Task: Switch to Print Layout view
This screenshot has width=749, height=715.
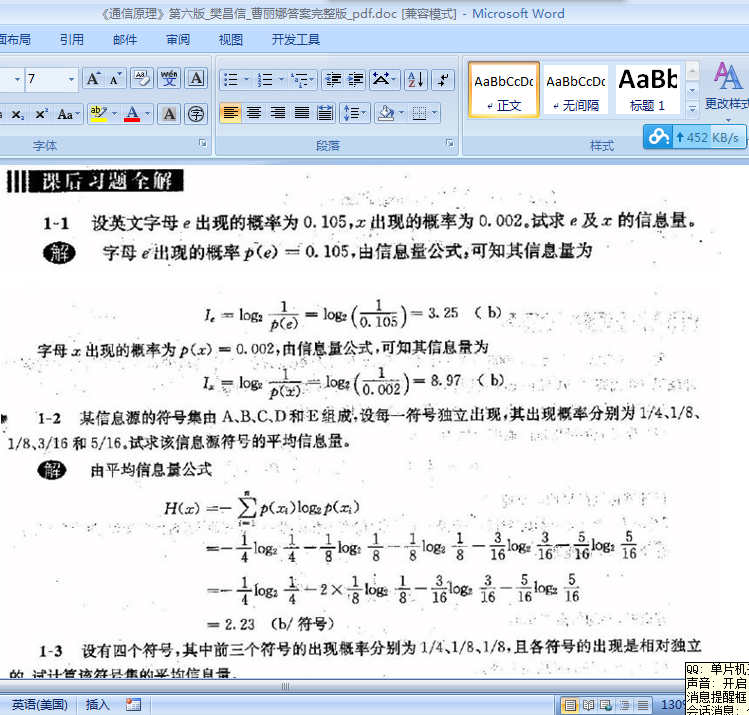Action: pos(570,705)
